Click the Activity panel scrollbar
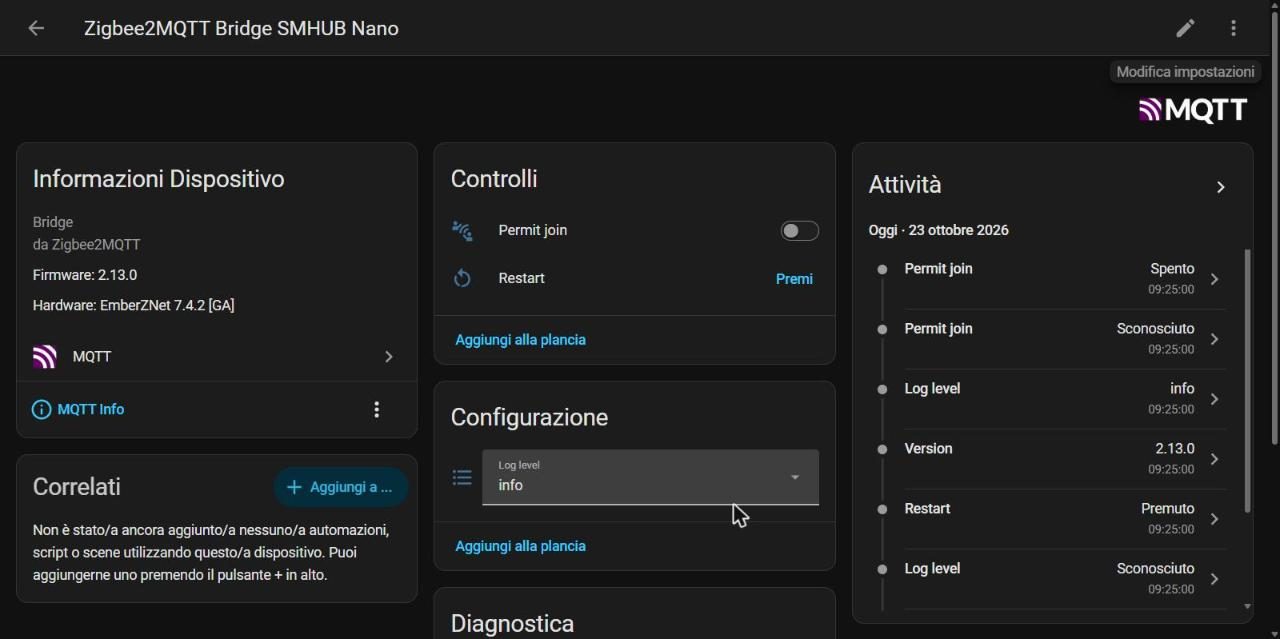This screenshot has width=1280, height=639. coord(1247,380)
